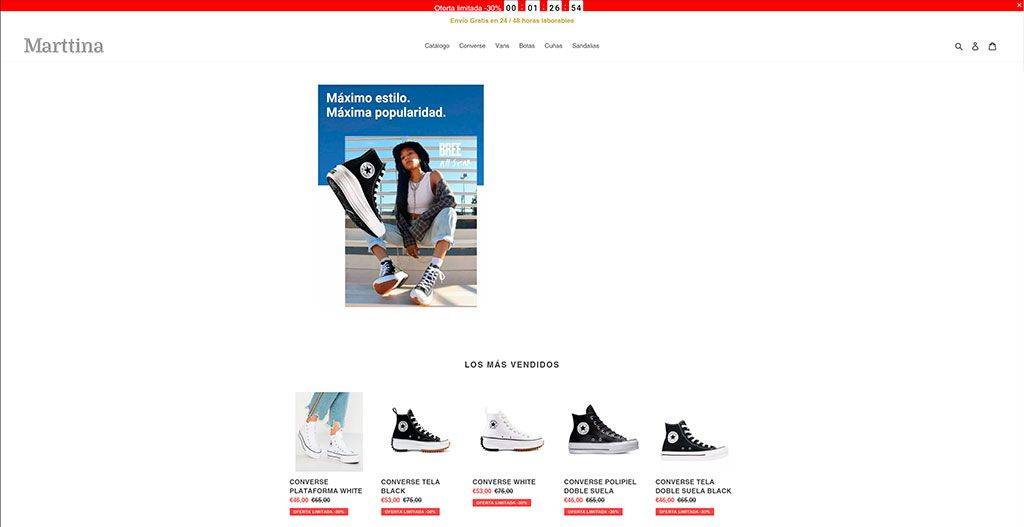
Task: Open the user account icon
Action: click(x=975, y=46)
